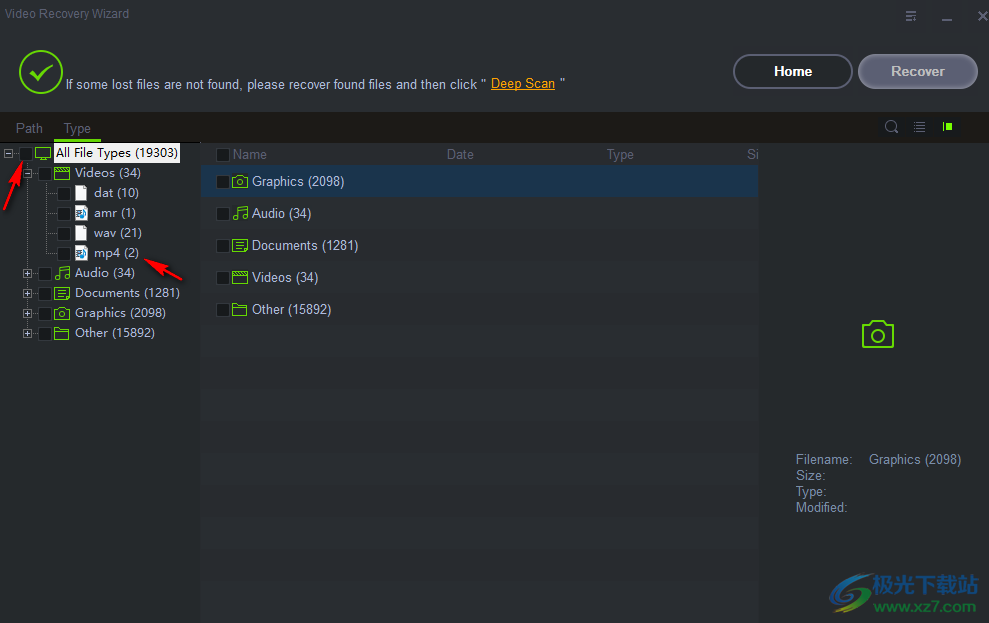This screenshot has width=989, height=623.
Task: Switch to preview pane view icon
Action: pos(947,127)
